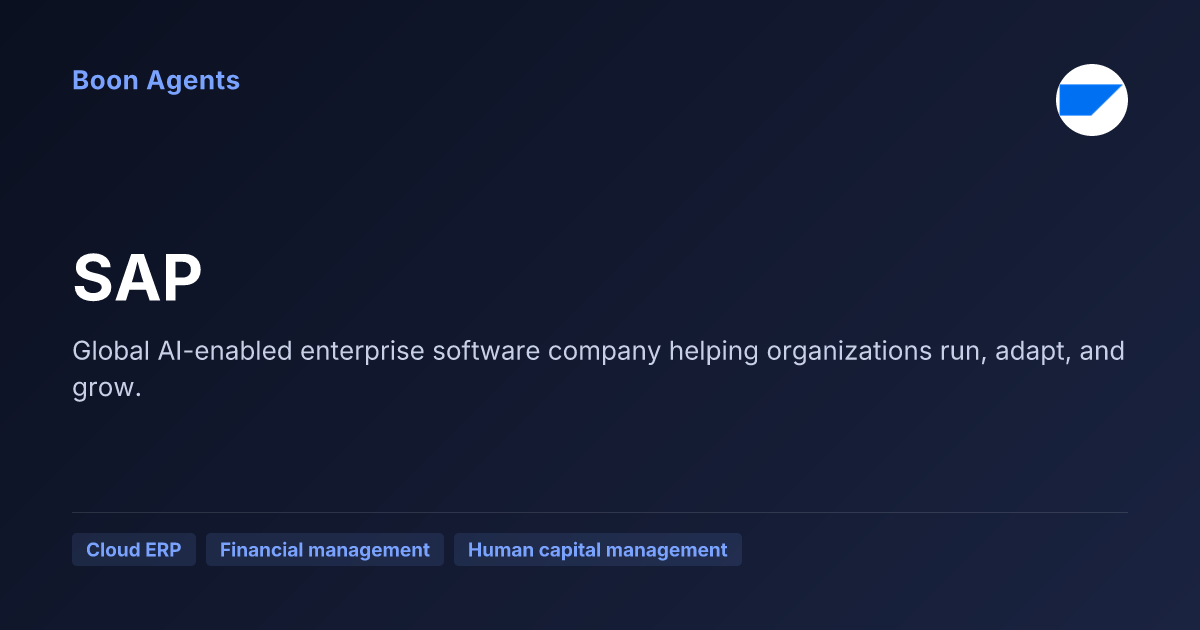Click the SAP heading

[x=138, y=278]
